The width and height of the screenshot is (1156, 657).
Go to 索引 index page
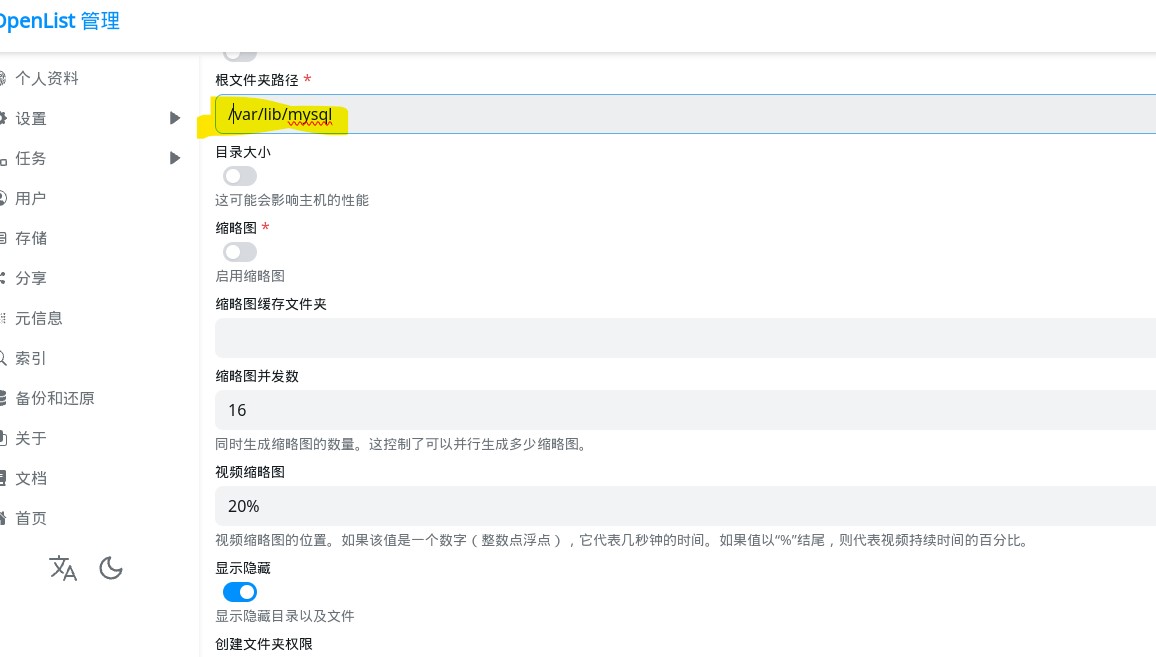pyautogui.click(x=31, y=358)
